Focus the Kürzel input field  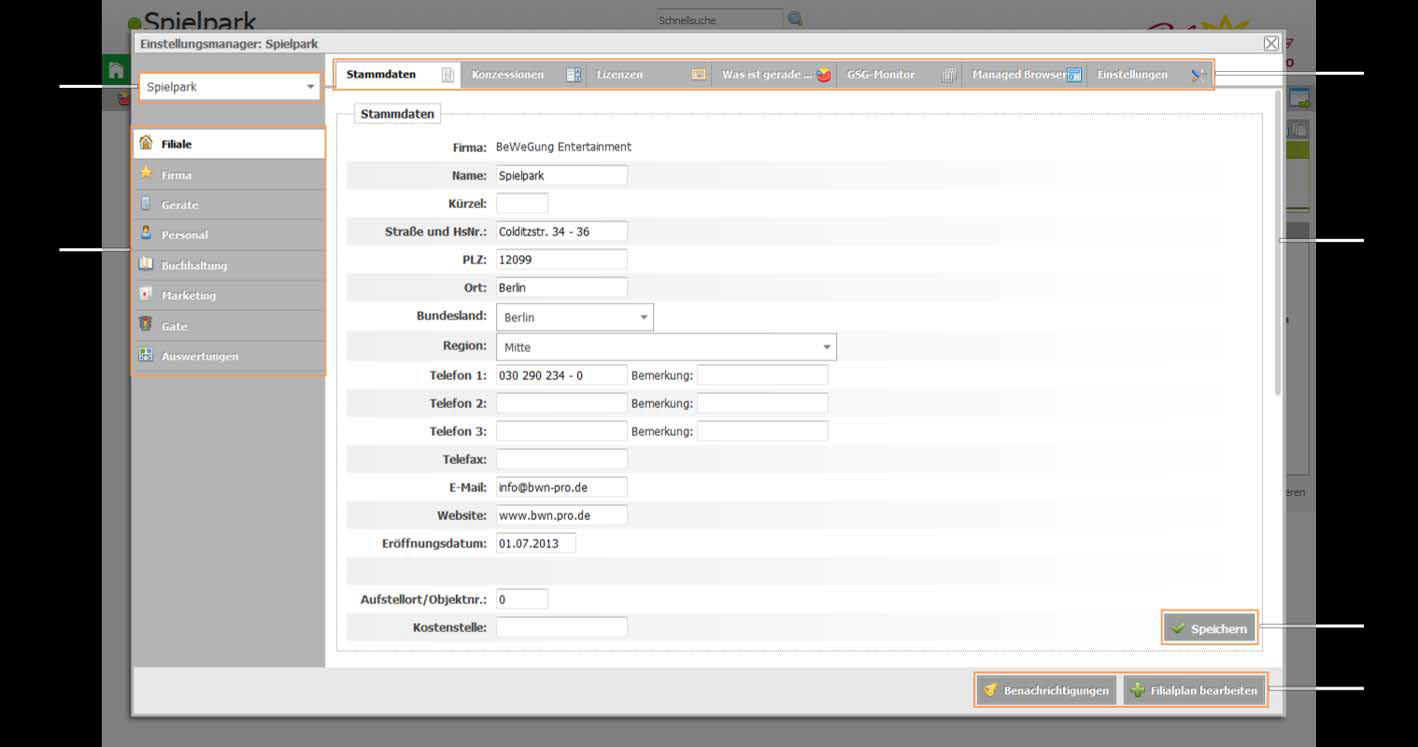[x=522, y=203]
